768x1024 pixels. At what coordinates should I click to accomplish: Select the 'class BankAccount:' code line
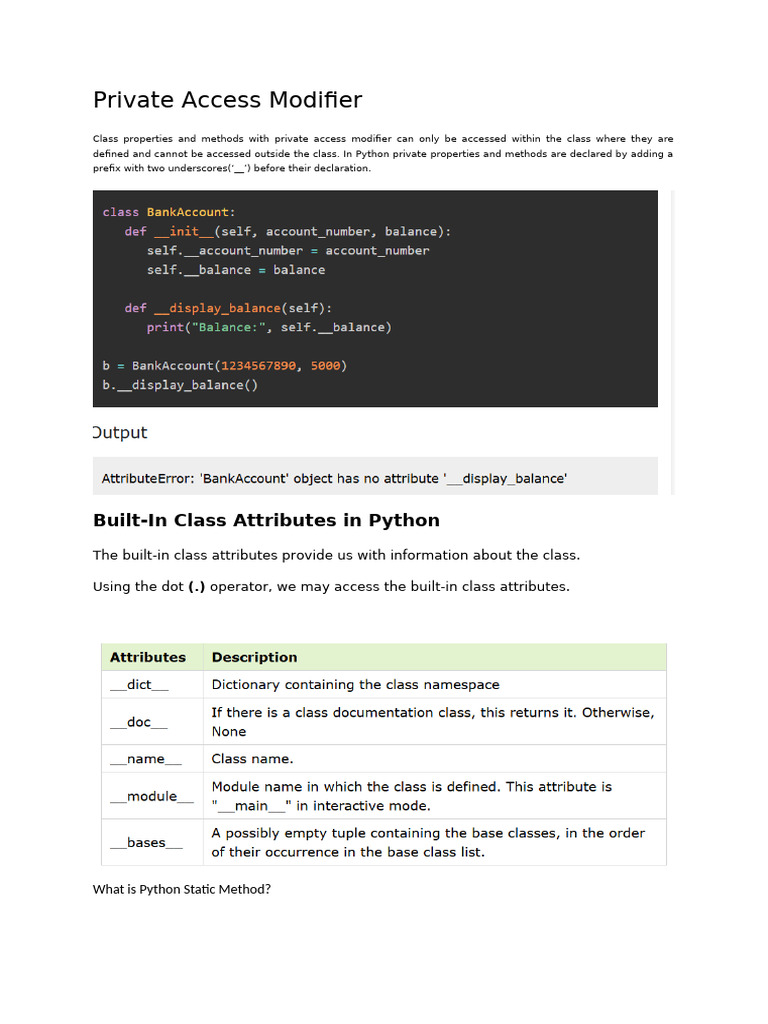click(x=168, y=212)
